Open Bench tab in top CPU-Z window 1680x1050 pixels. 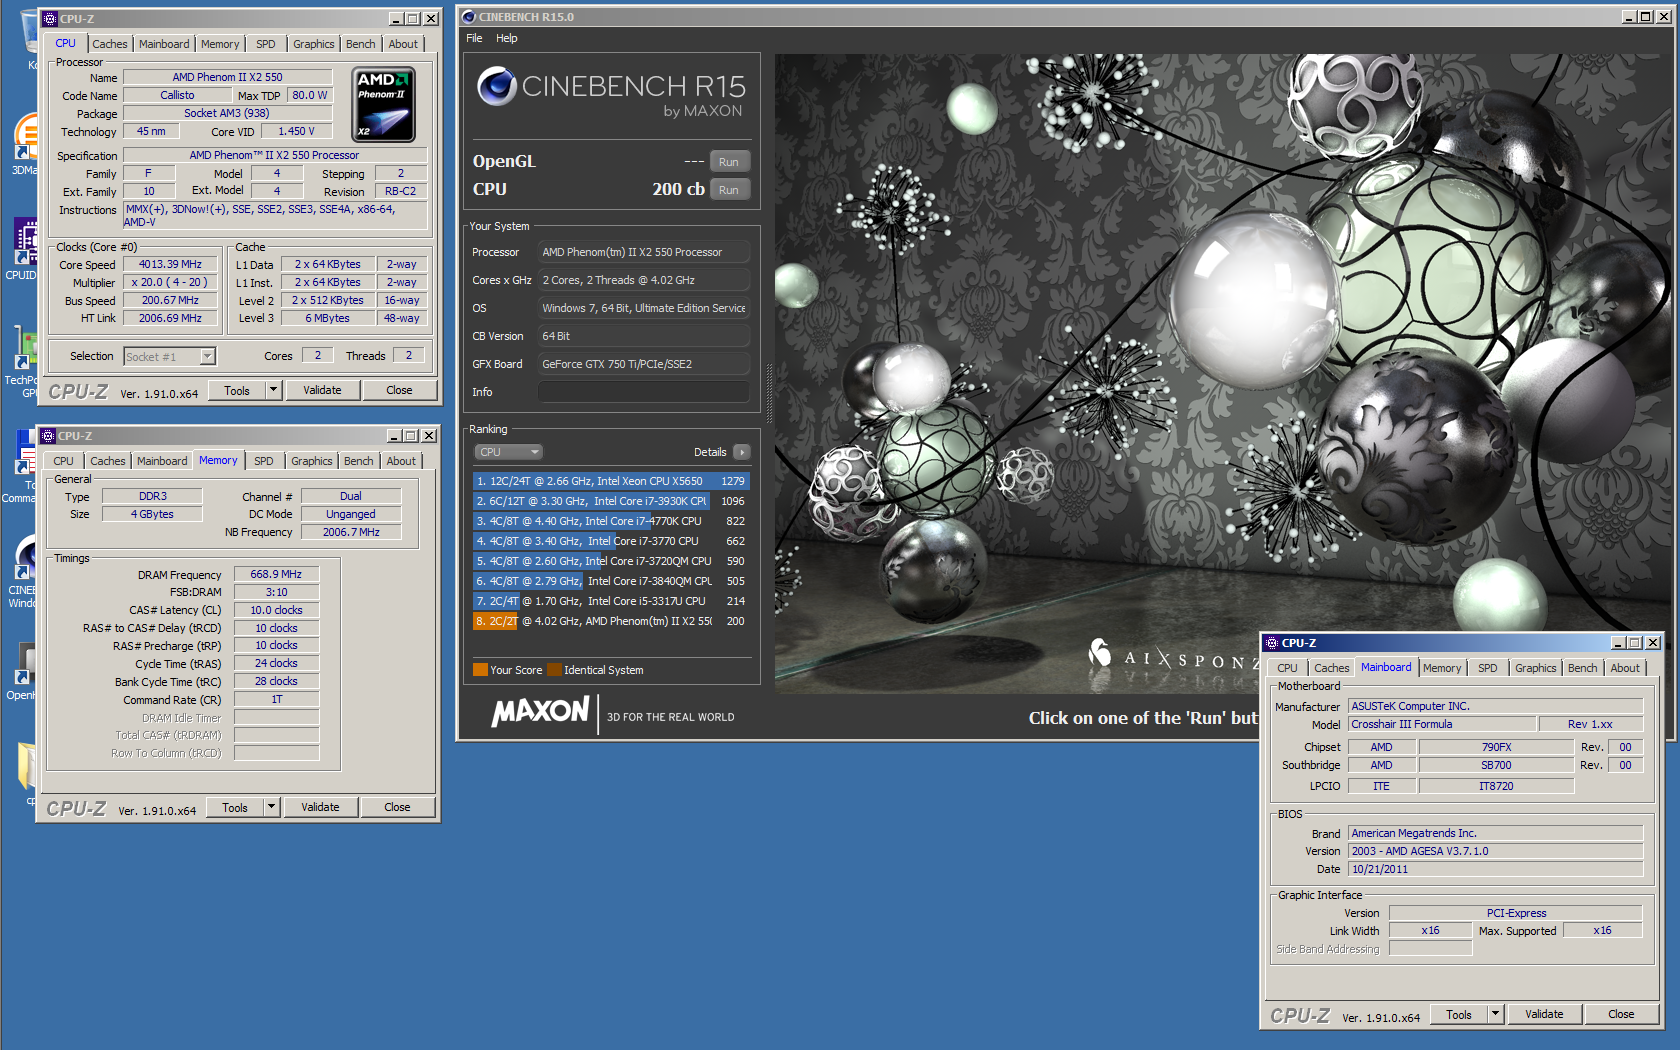361,44
